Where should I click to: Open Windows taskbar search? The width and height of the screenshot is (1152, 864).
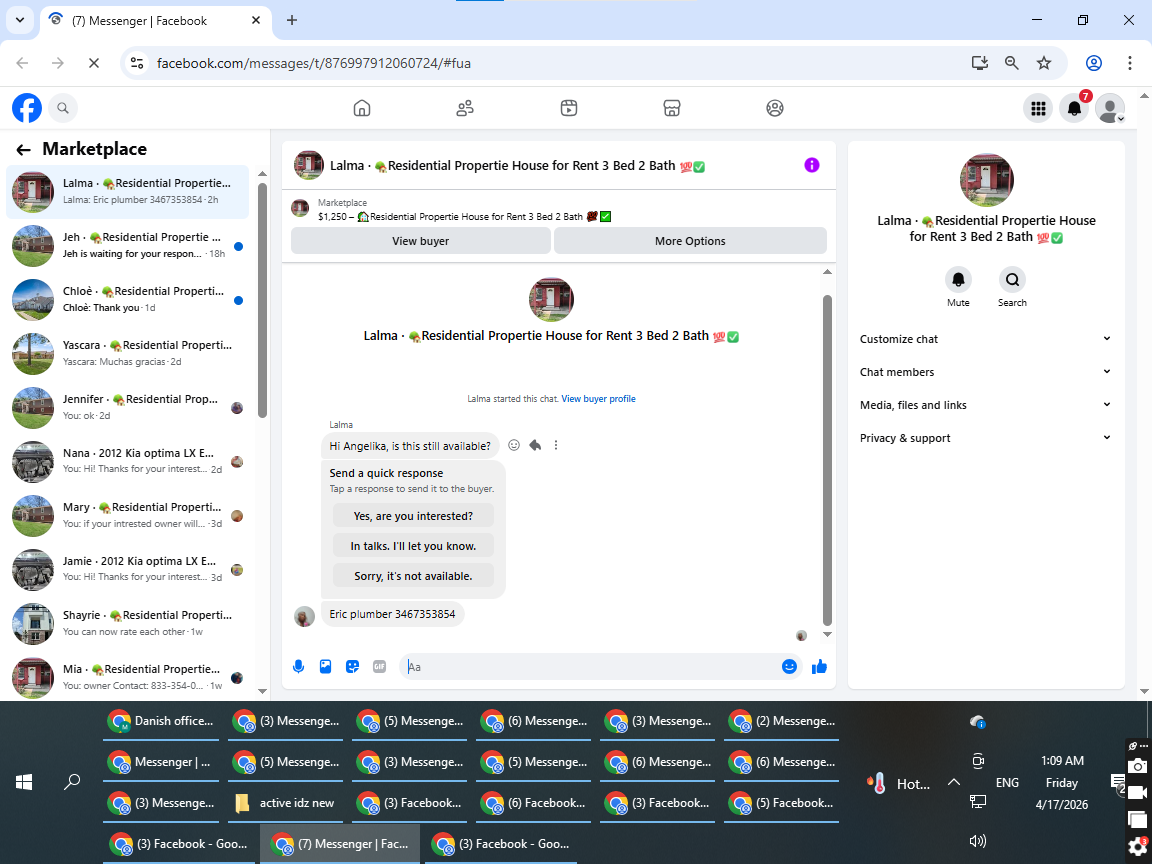click(72, 782)
